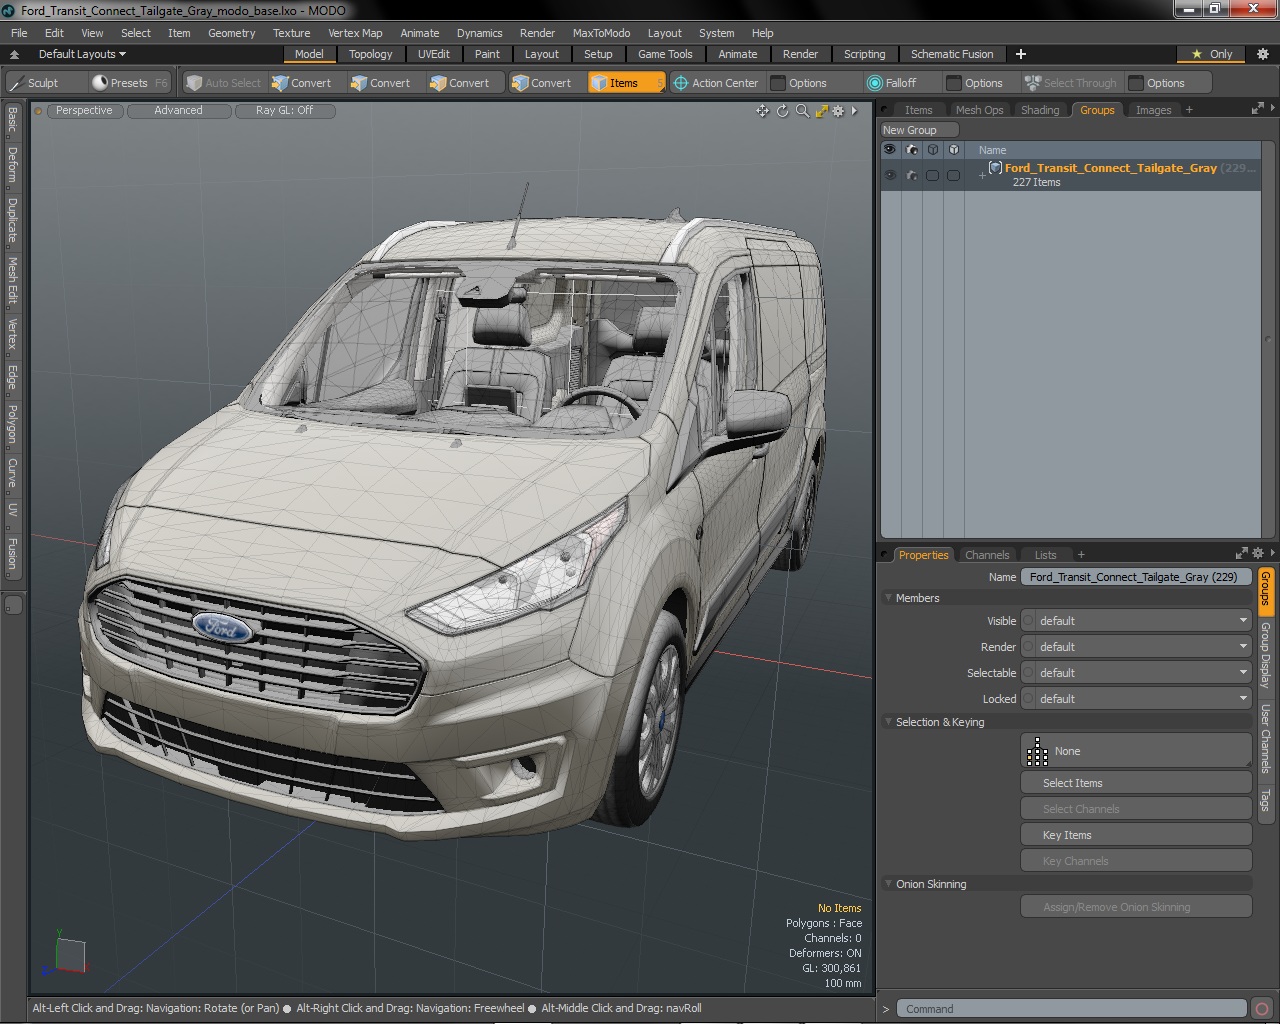This screenshot has width=1280, height=1024.
Task: Expand the Ford_Transit_Connect_Tailgate_Gray group tree
Action: coord(982,175)
